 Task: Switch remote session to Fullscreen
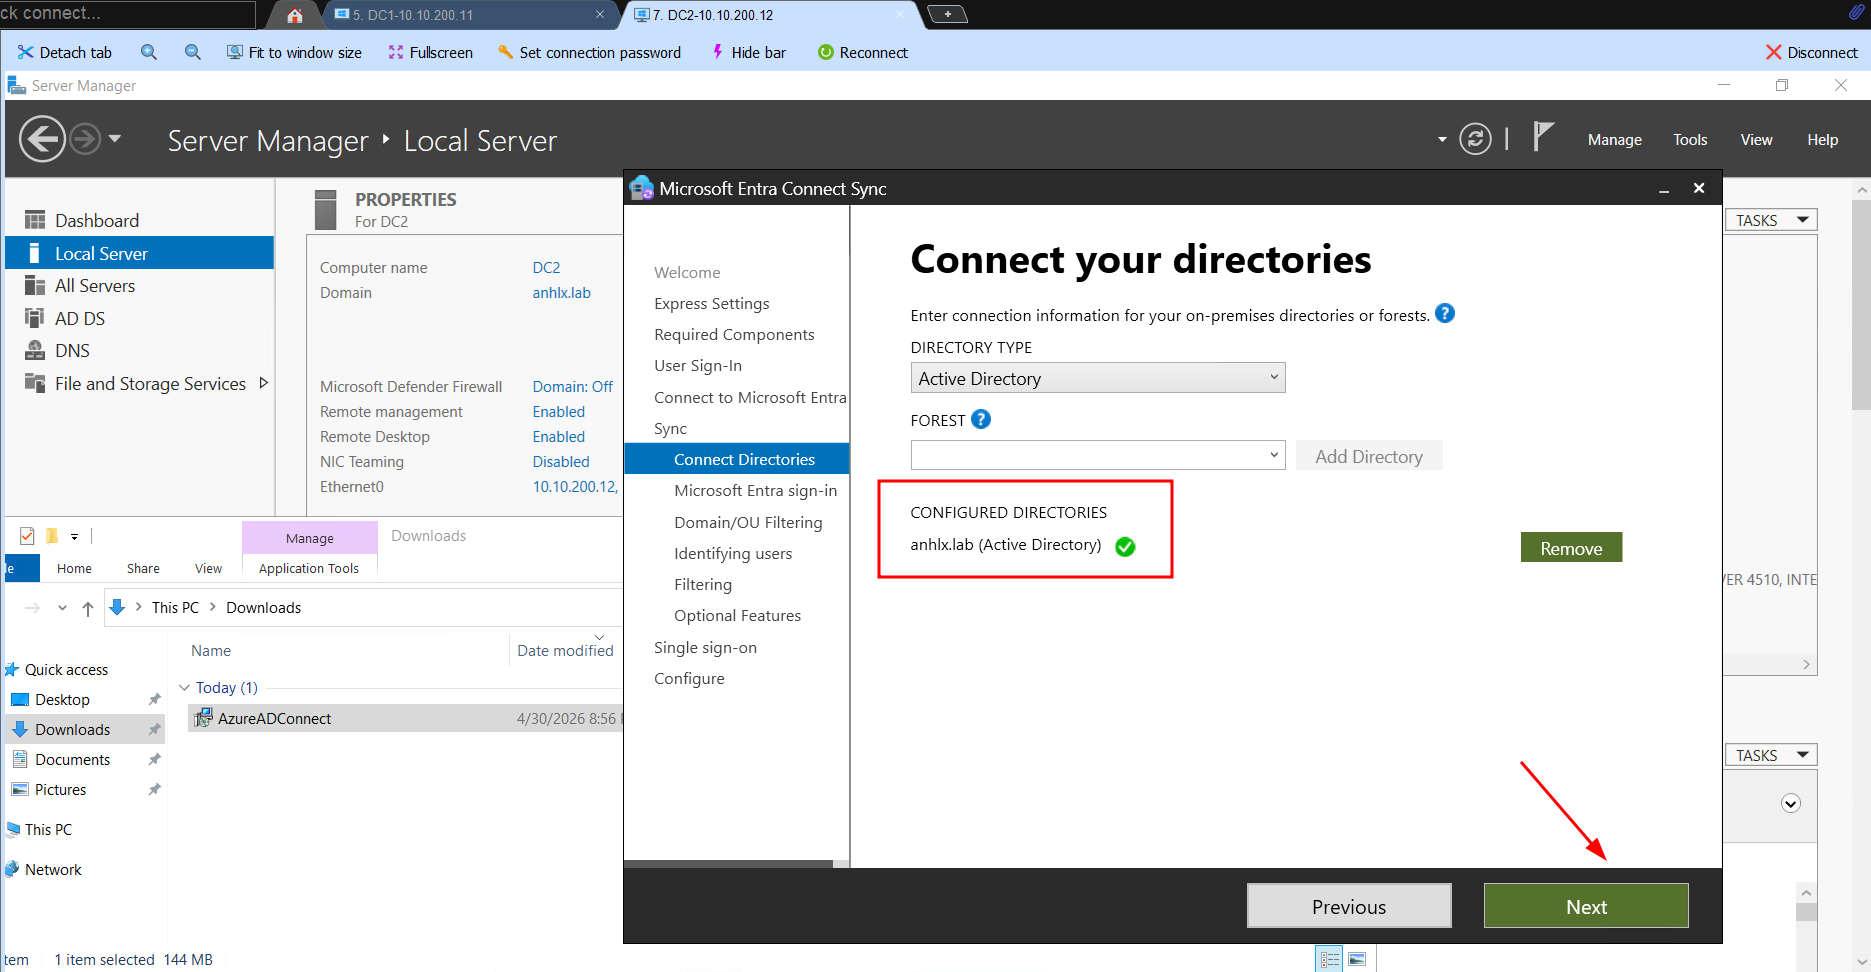coord(430,52)
